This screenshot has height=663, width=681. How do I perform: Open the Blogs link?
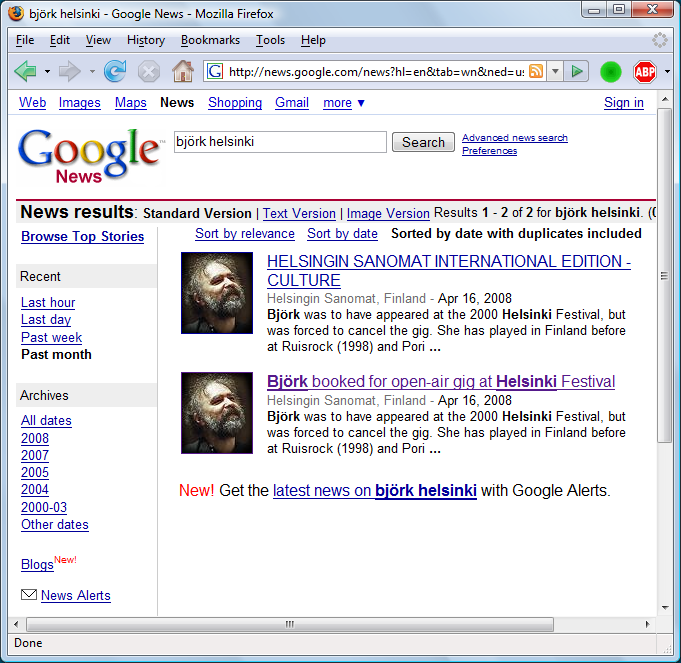pyautogui.click(x=37, y=564)
